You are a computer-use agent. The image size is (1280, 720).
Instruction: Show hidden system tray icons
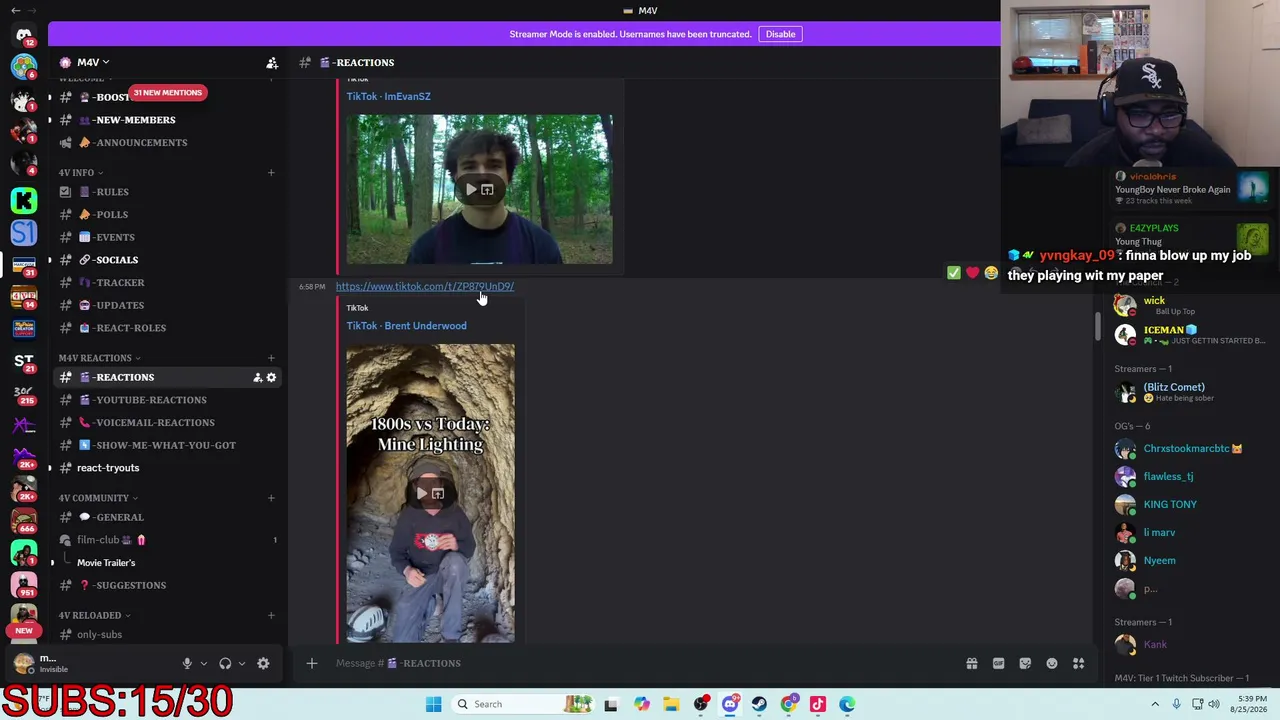tap(1155, 704)
